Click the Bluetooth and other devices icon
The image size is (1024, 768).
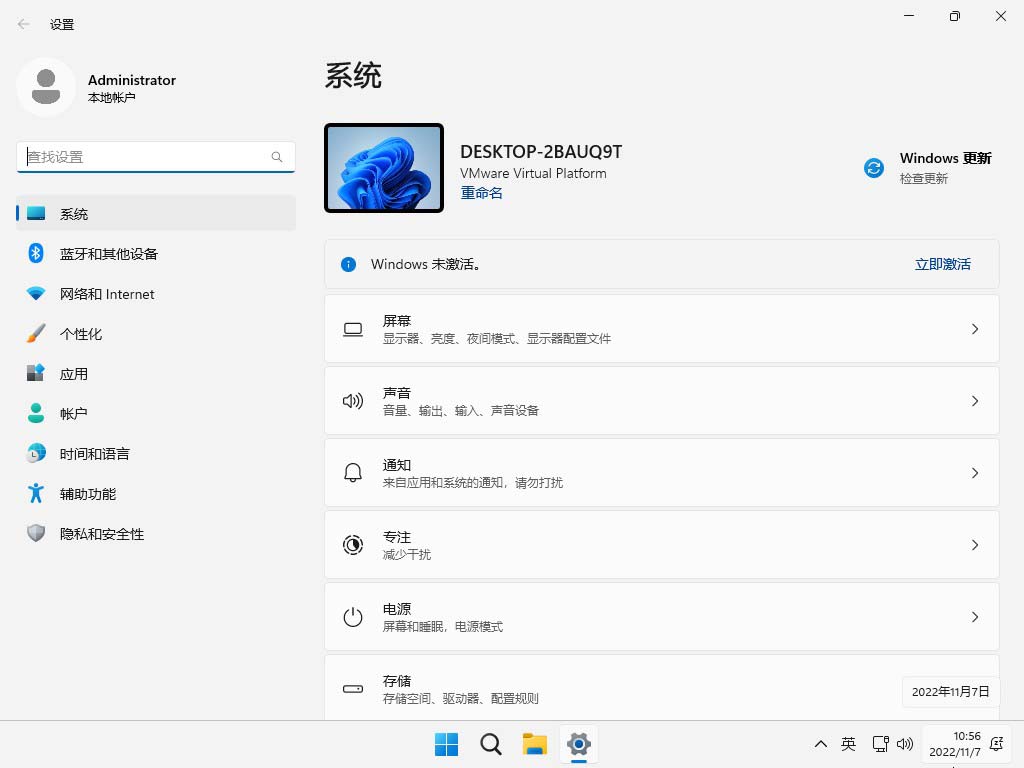[x=36, y=254]
